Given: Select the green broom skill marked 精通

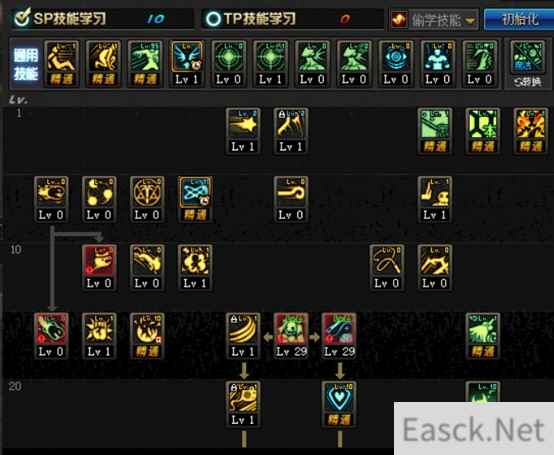Looking at the screenshot, I should click(483, 336).
